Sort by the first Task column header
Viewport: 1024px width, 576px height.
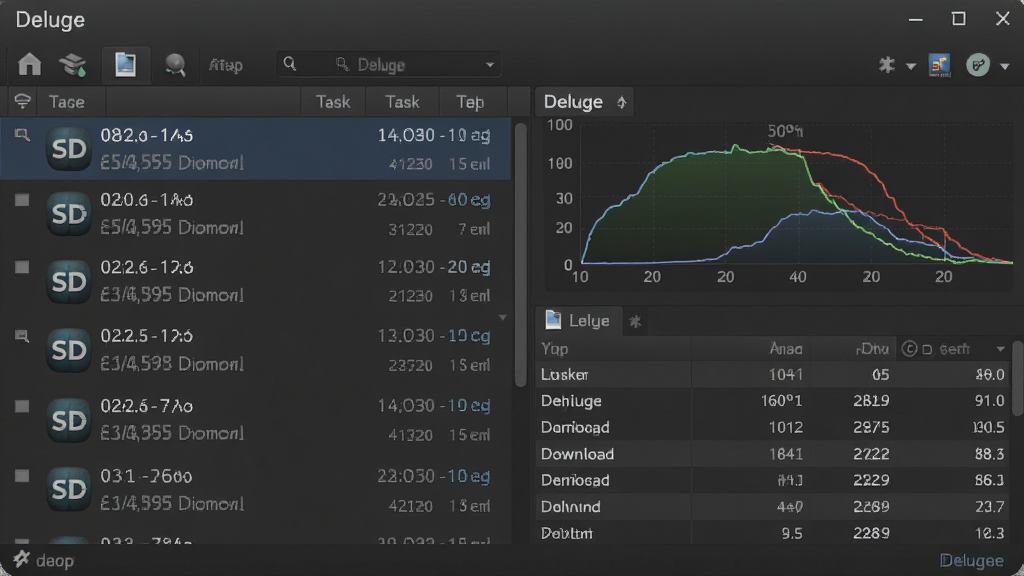[x=333, y=102]
